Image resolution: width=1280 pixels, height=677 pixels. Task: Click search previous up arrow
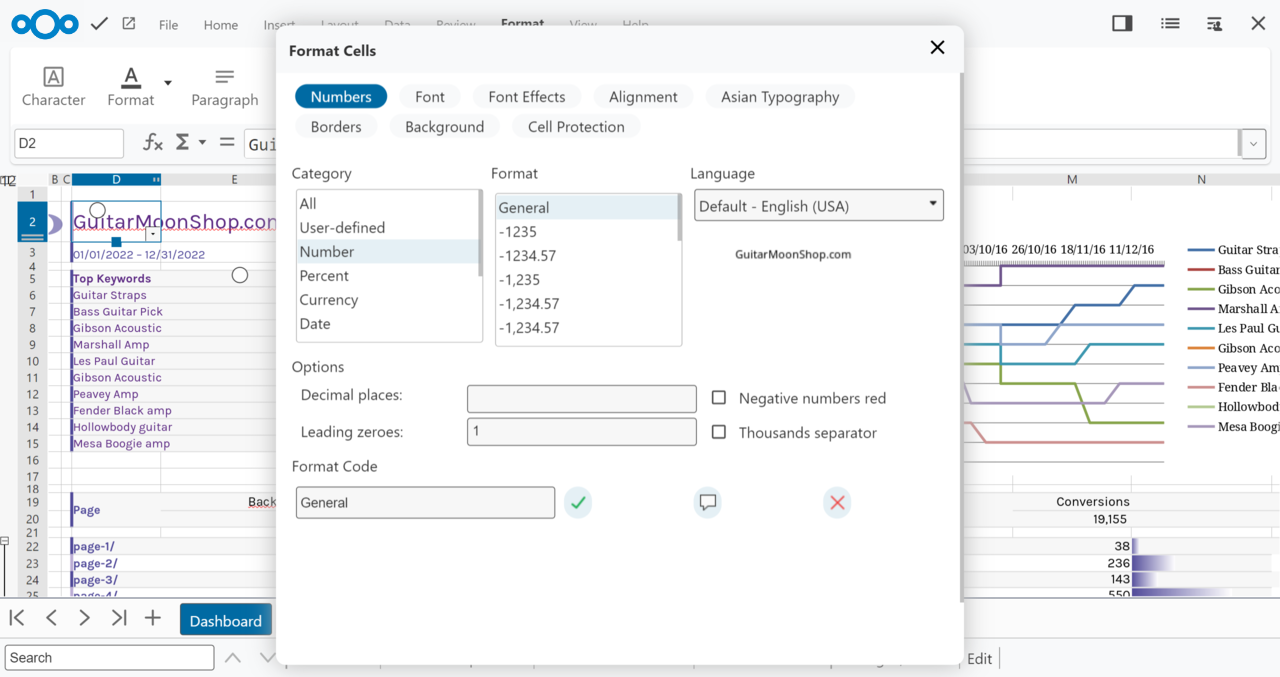tap(233, 657)
